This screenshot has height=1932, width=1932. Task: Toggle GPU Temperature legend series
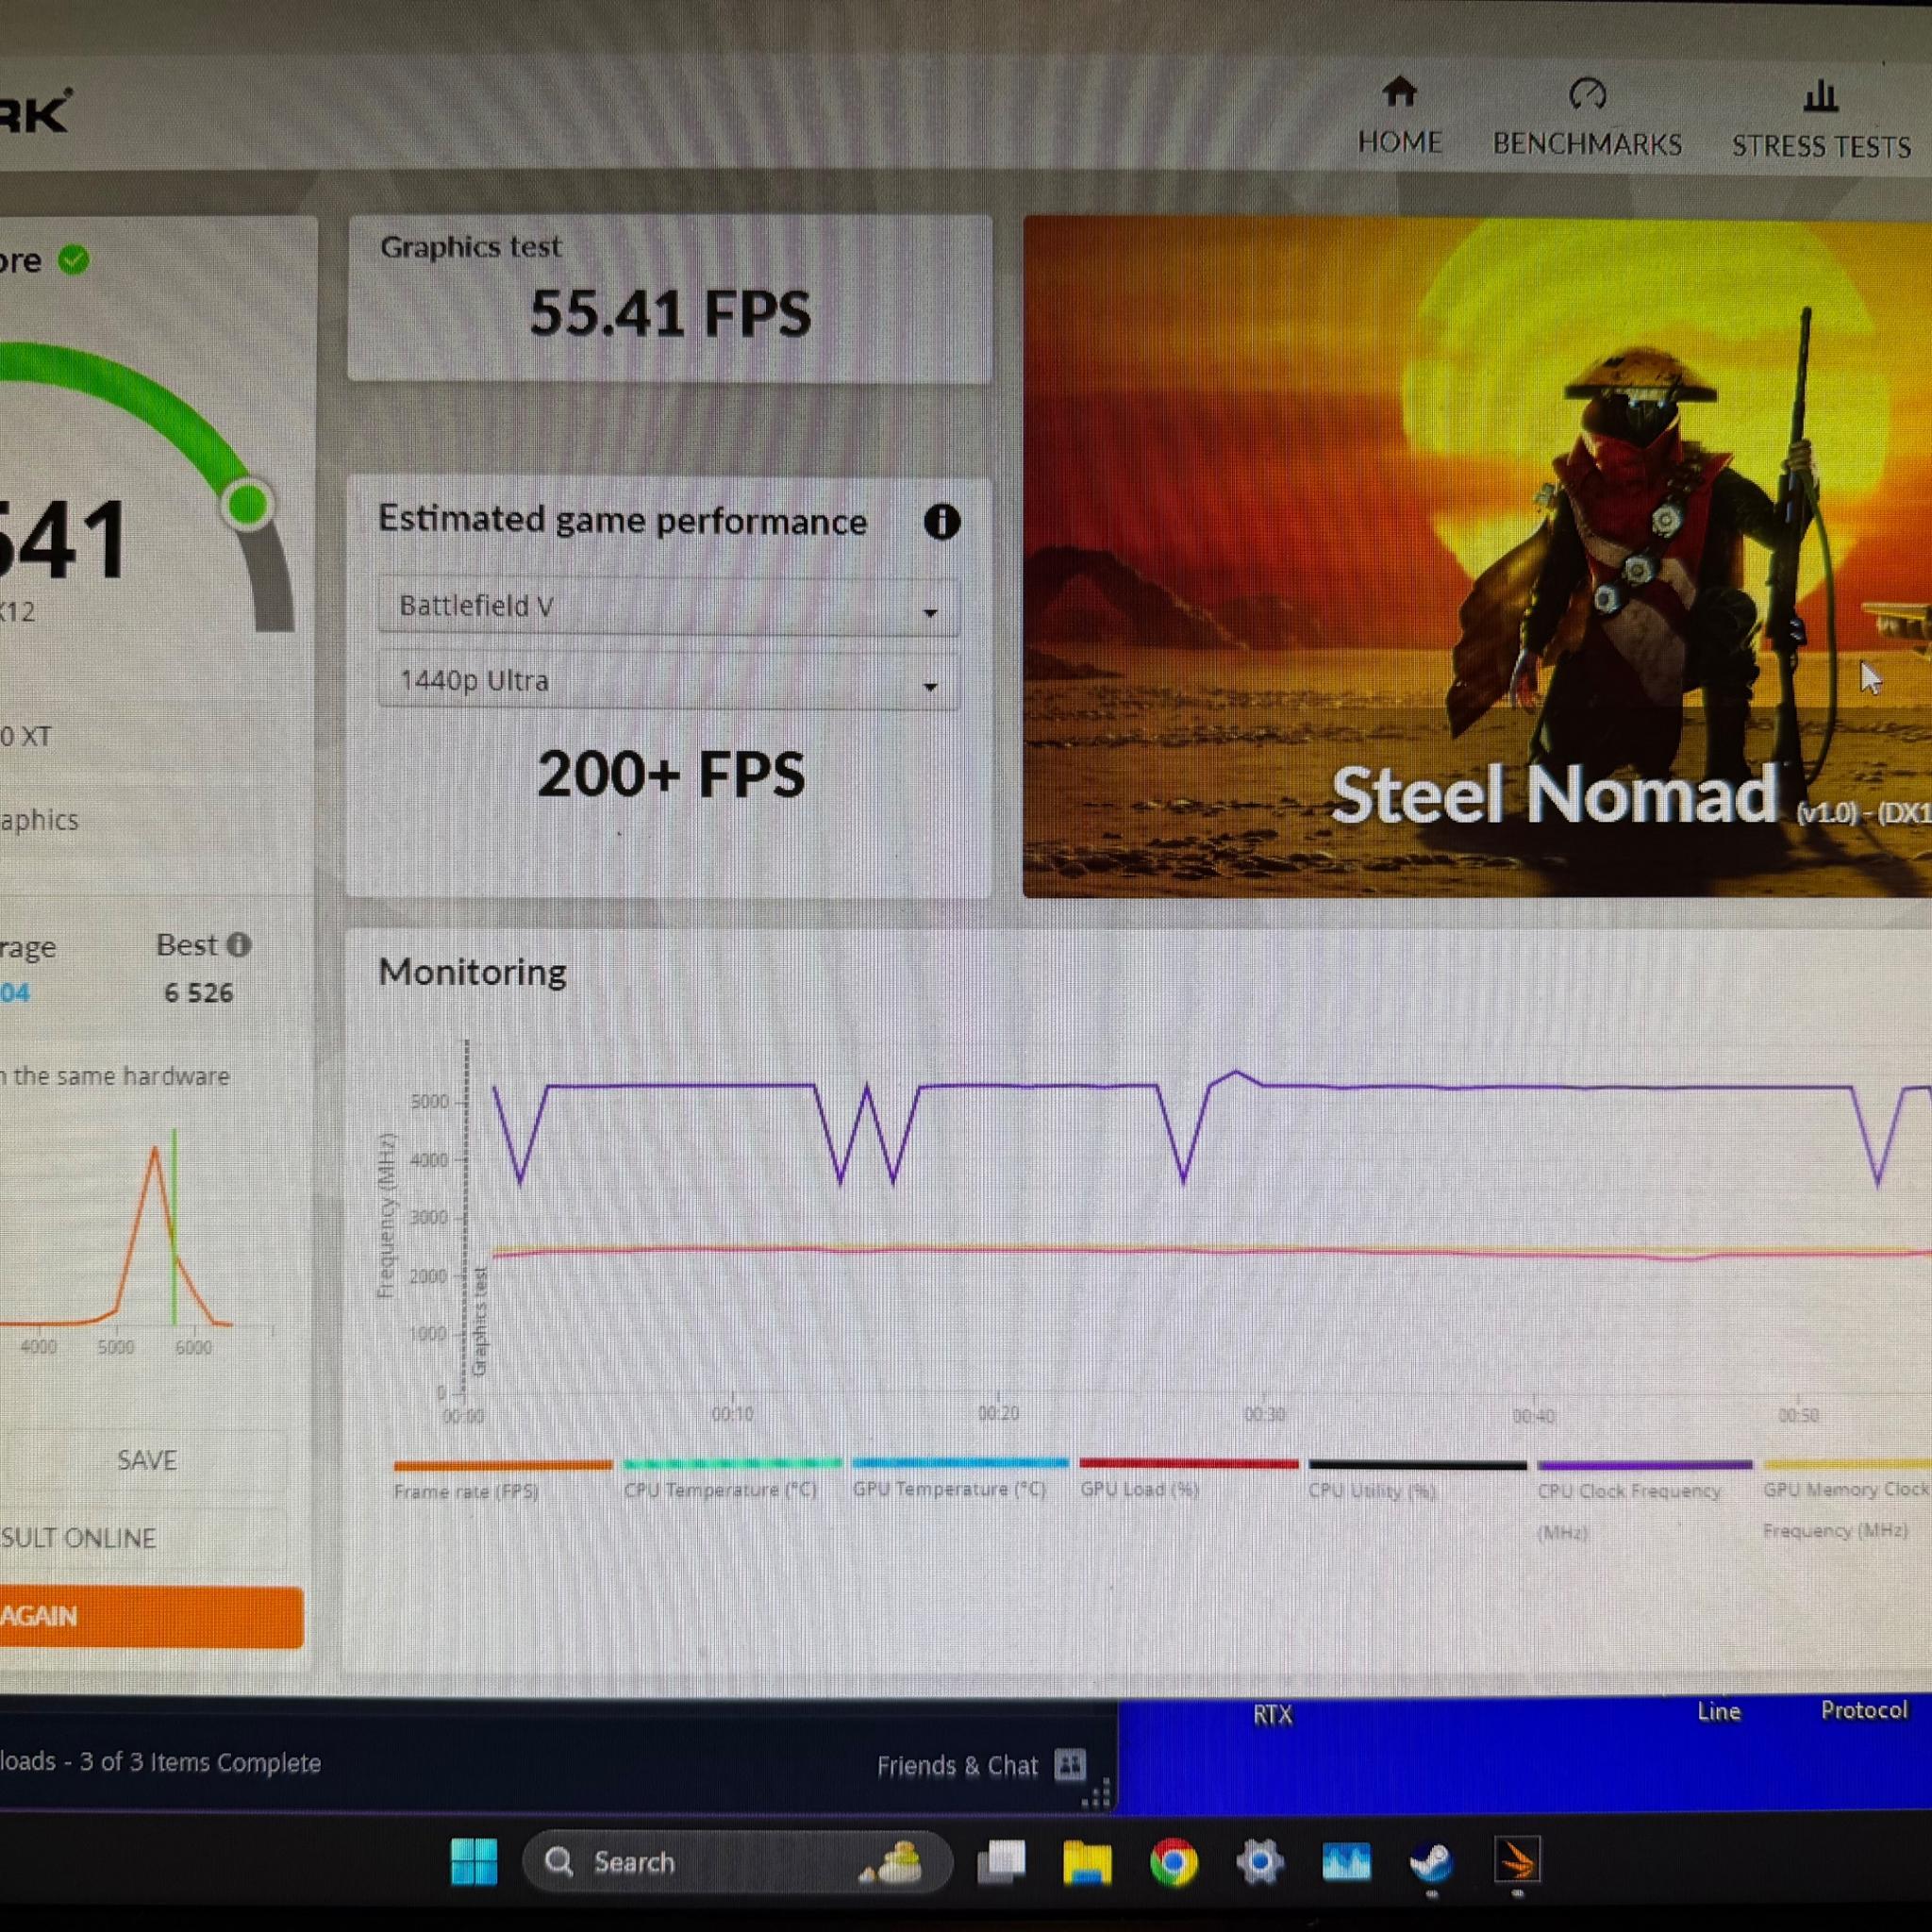[x=959, y=1478]
